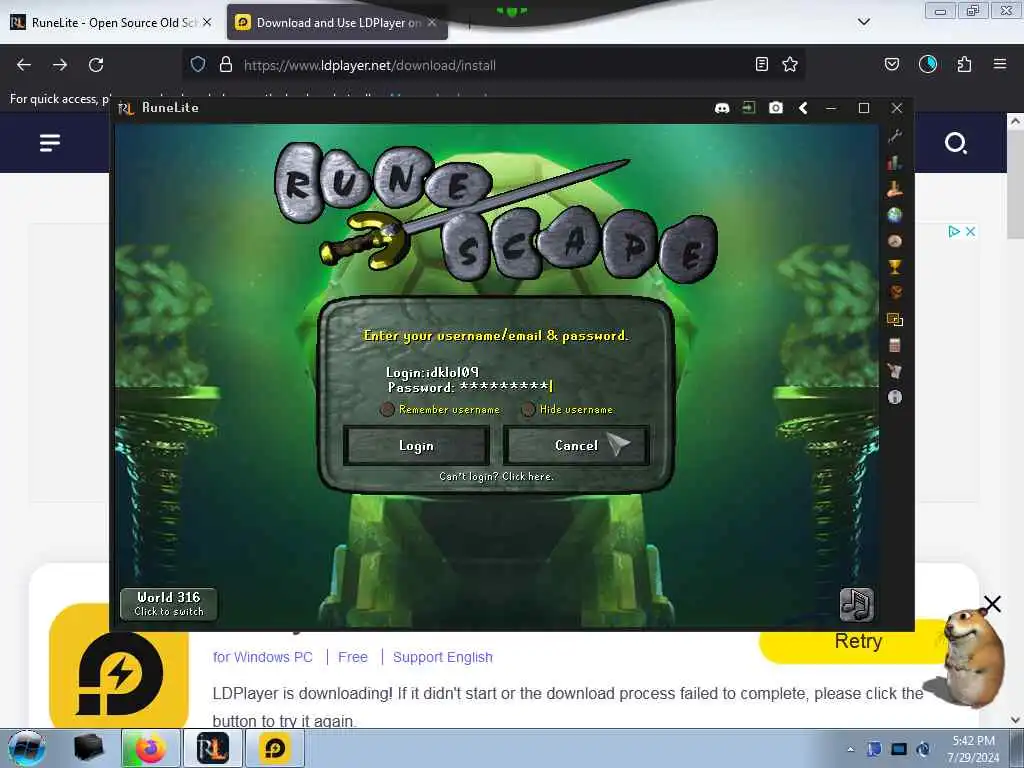Switch to the Download and Use LDPlayer tab
Screen dimensions: 1024x768
pos(337,22)
